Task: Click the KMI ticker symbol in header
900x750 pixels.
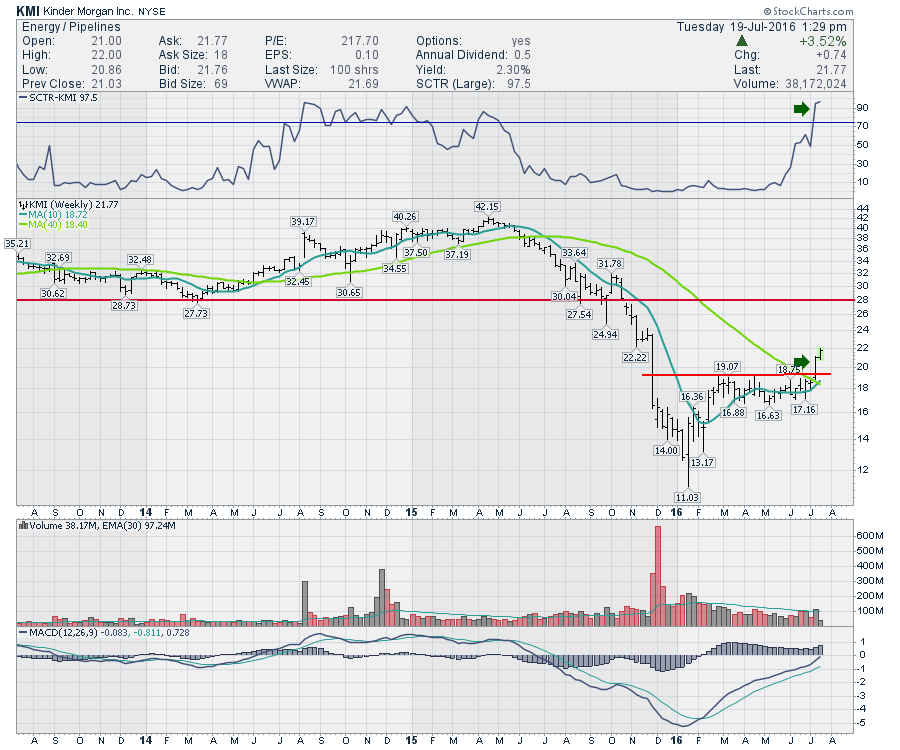Action: (28, 10)
